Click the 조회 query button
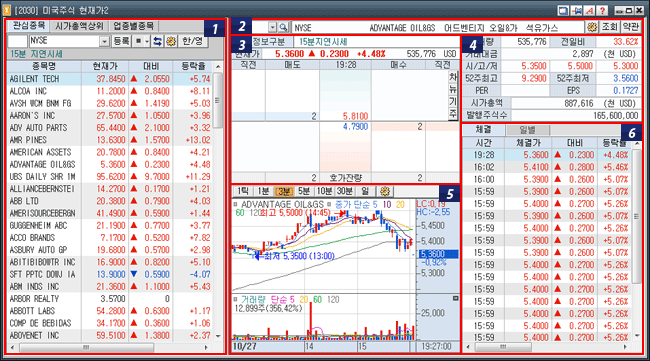 (609, 27)
